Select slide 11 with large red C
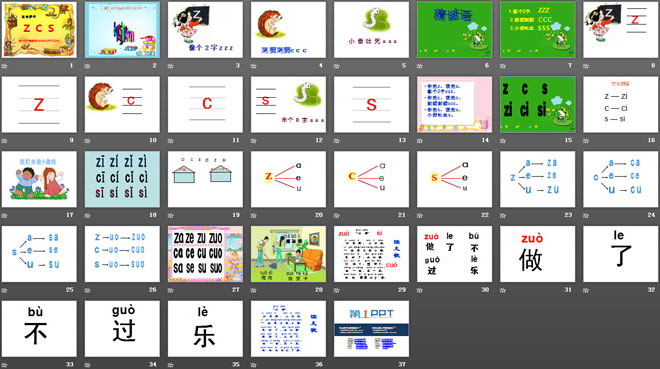 tap(205, 104)
